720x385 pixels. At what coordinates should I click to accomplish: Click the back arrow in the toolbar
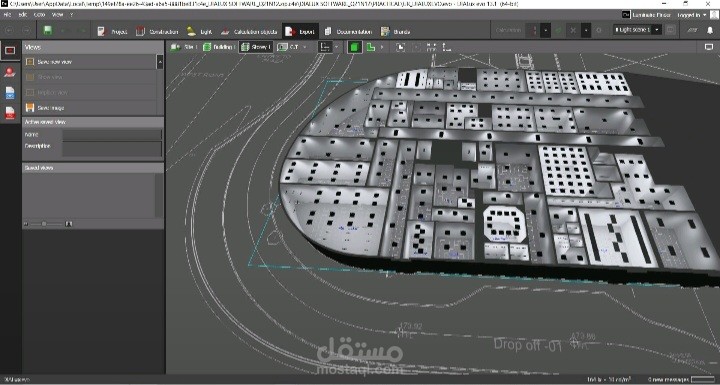[x=10, y=31]
